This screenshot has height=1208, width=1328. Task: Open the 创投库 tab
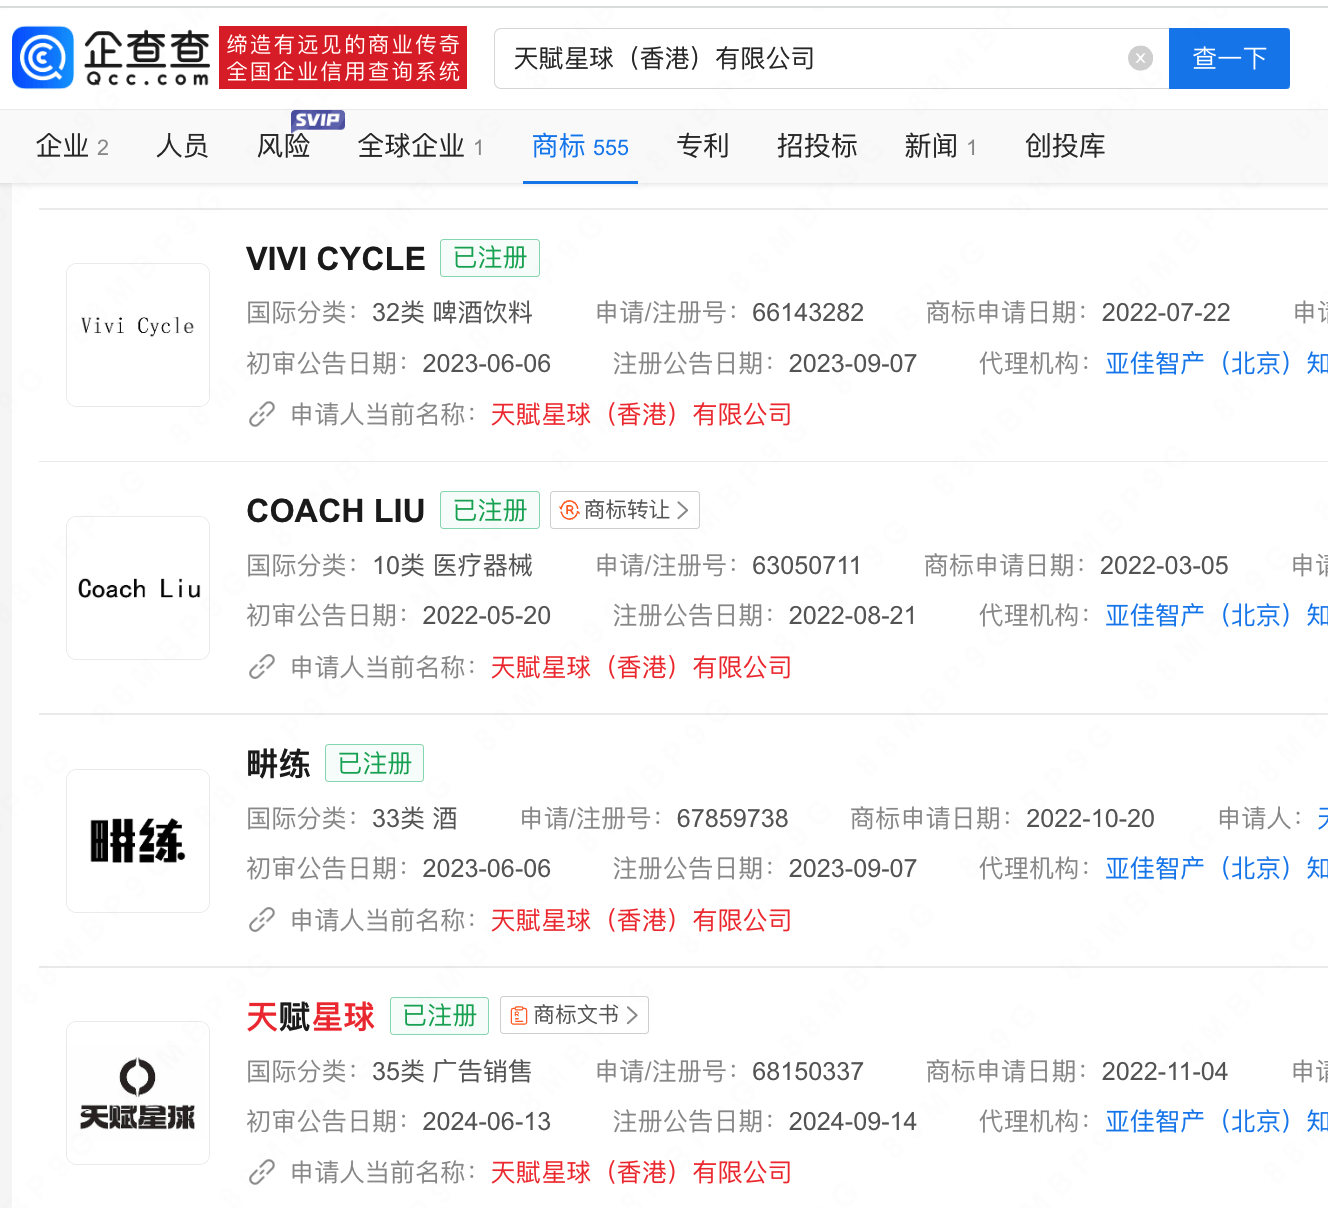click(1065, 146)
